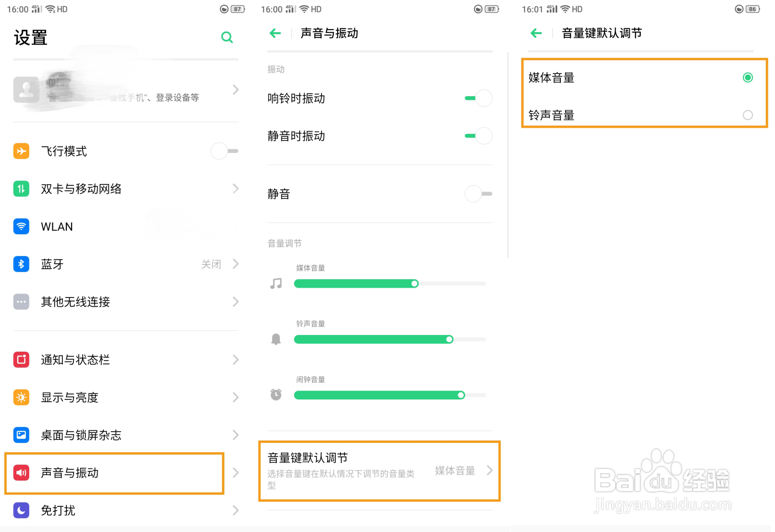Viewport: 775px width, 532px height.
Task: Adjust the 铃声音量 slider
Action: click(x=390, y=339)
